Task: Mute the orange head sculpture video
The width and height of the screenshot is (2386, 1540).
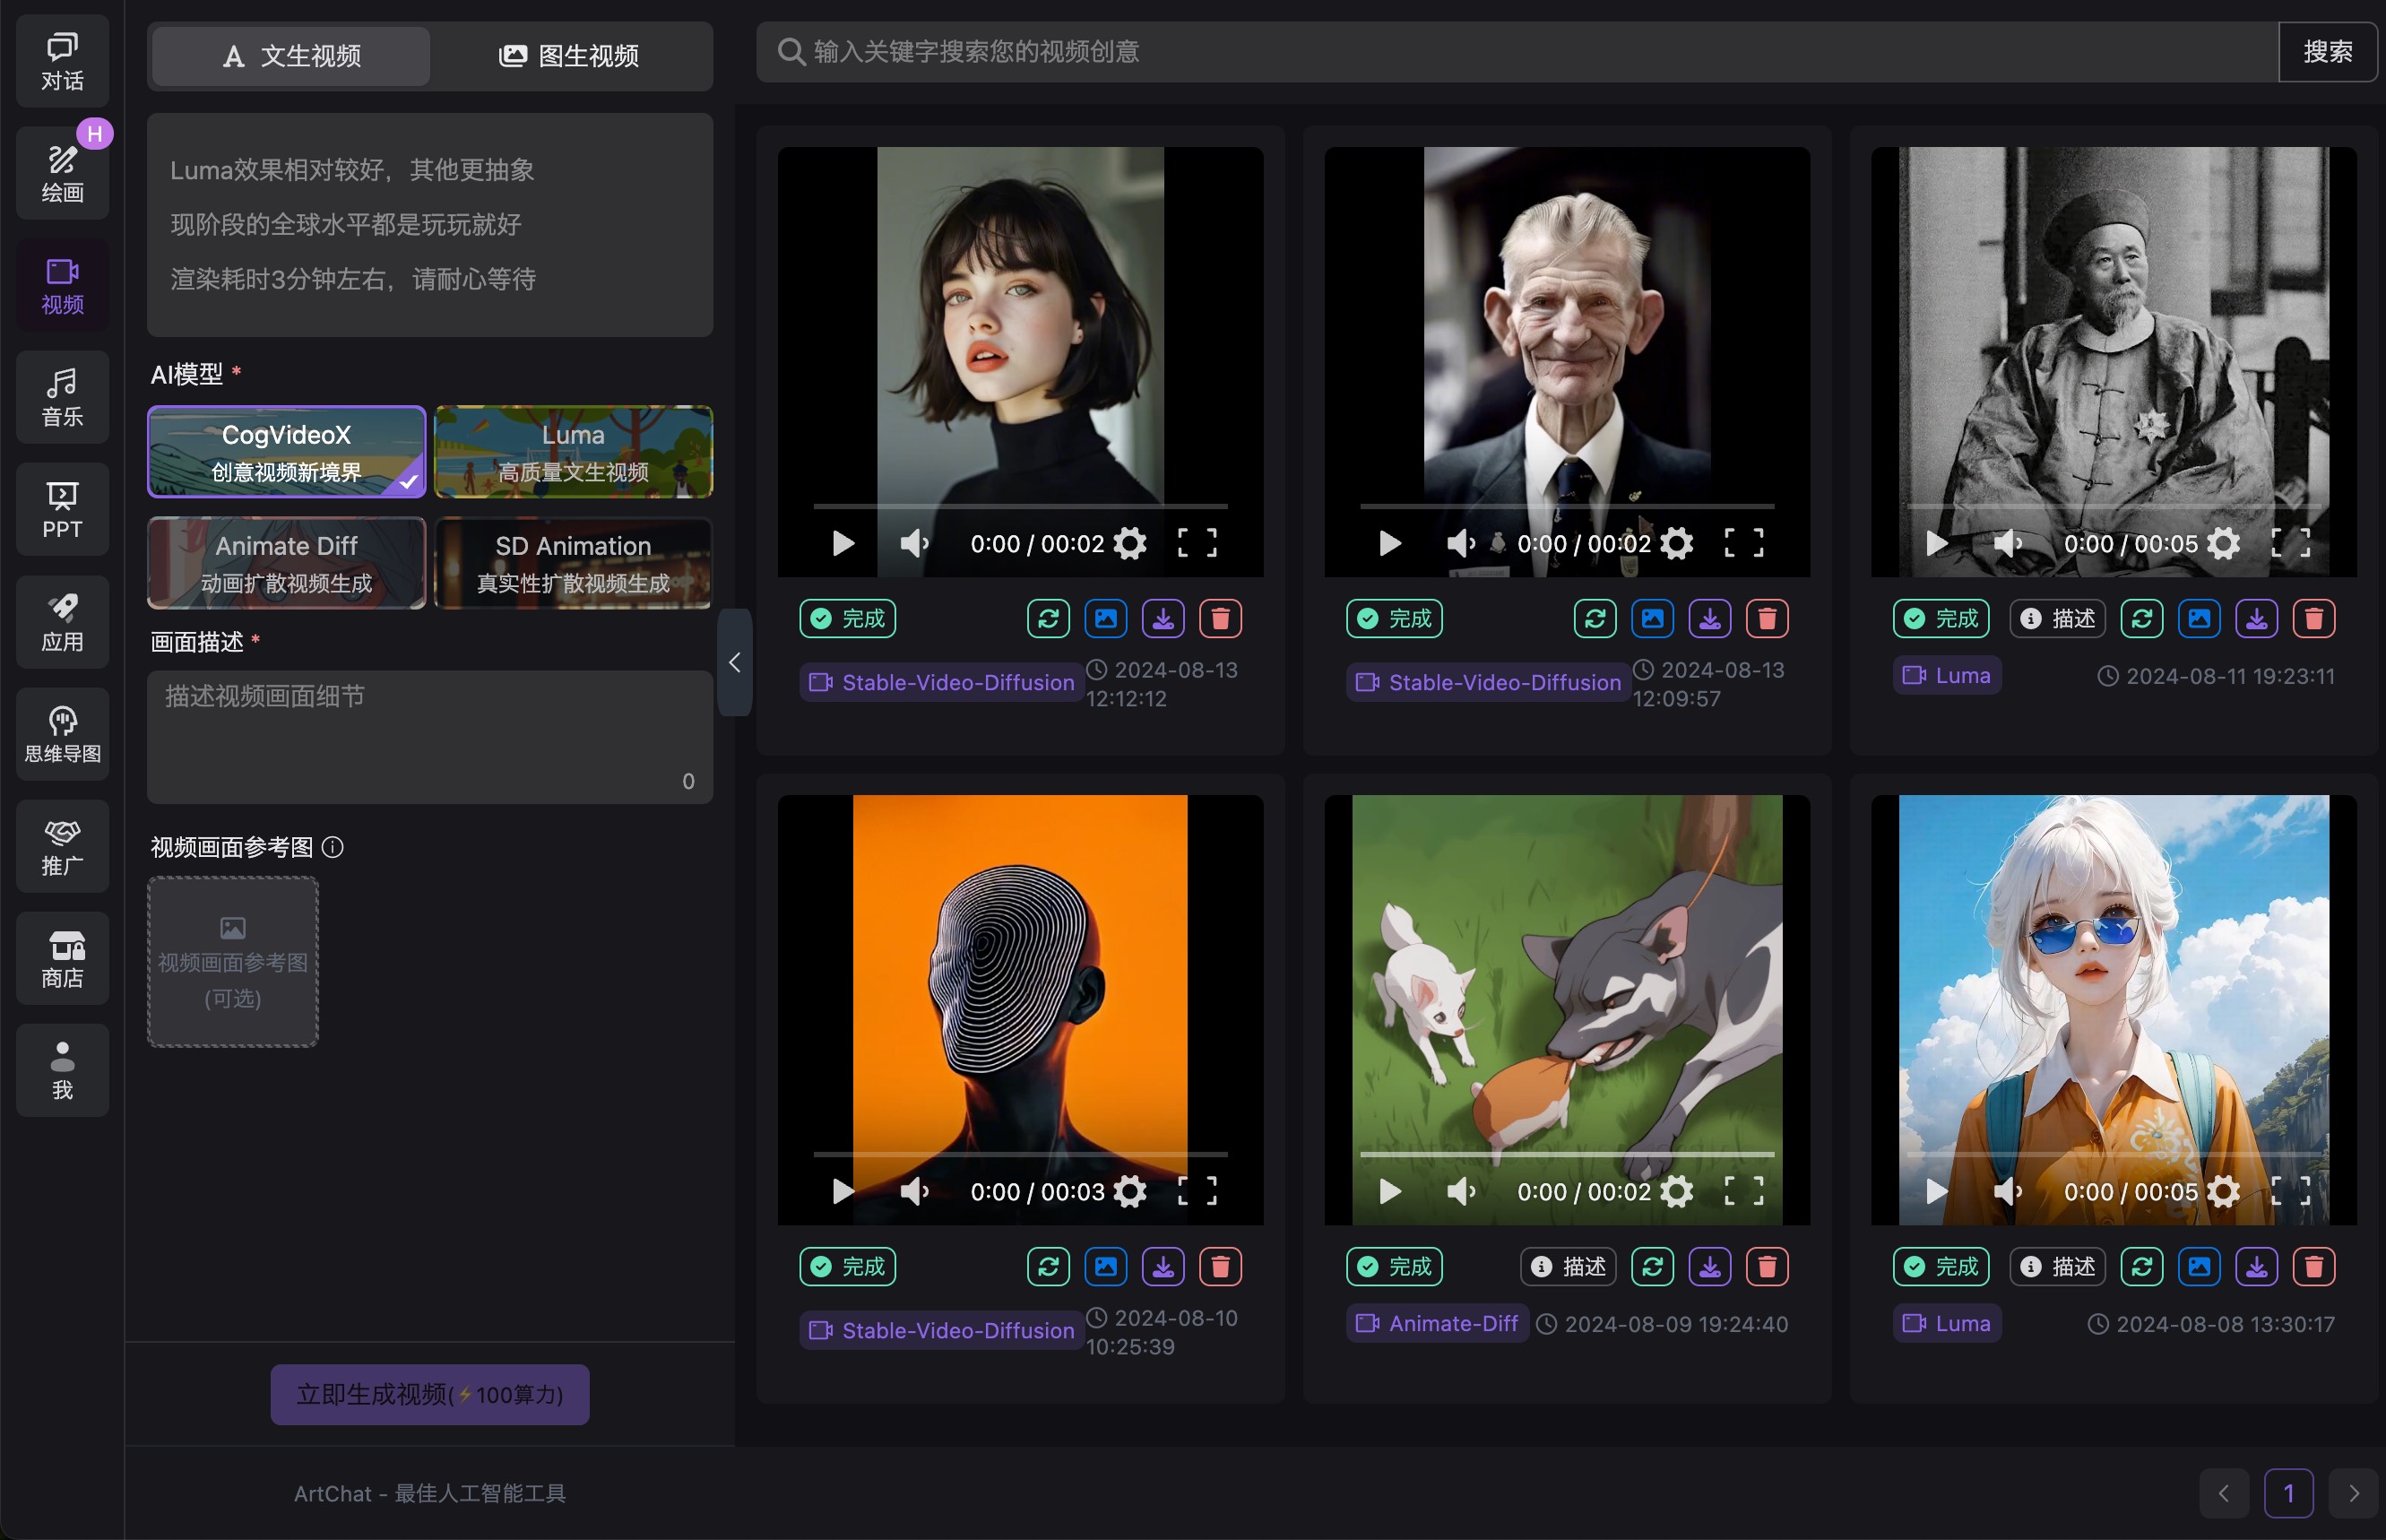Action: [x=915, y=1191]
